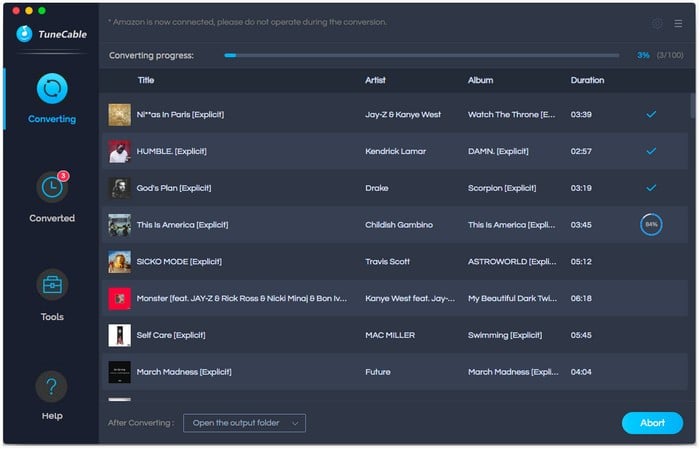
Task: Open the Converted history clock icon
Action: click(52, 187)
